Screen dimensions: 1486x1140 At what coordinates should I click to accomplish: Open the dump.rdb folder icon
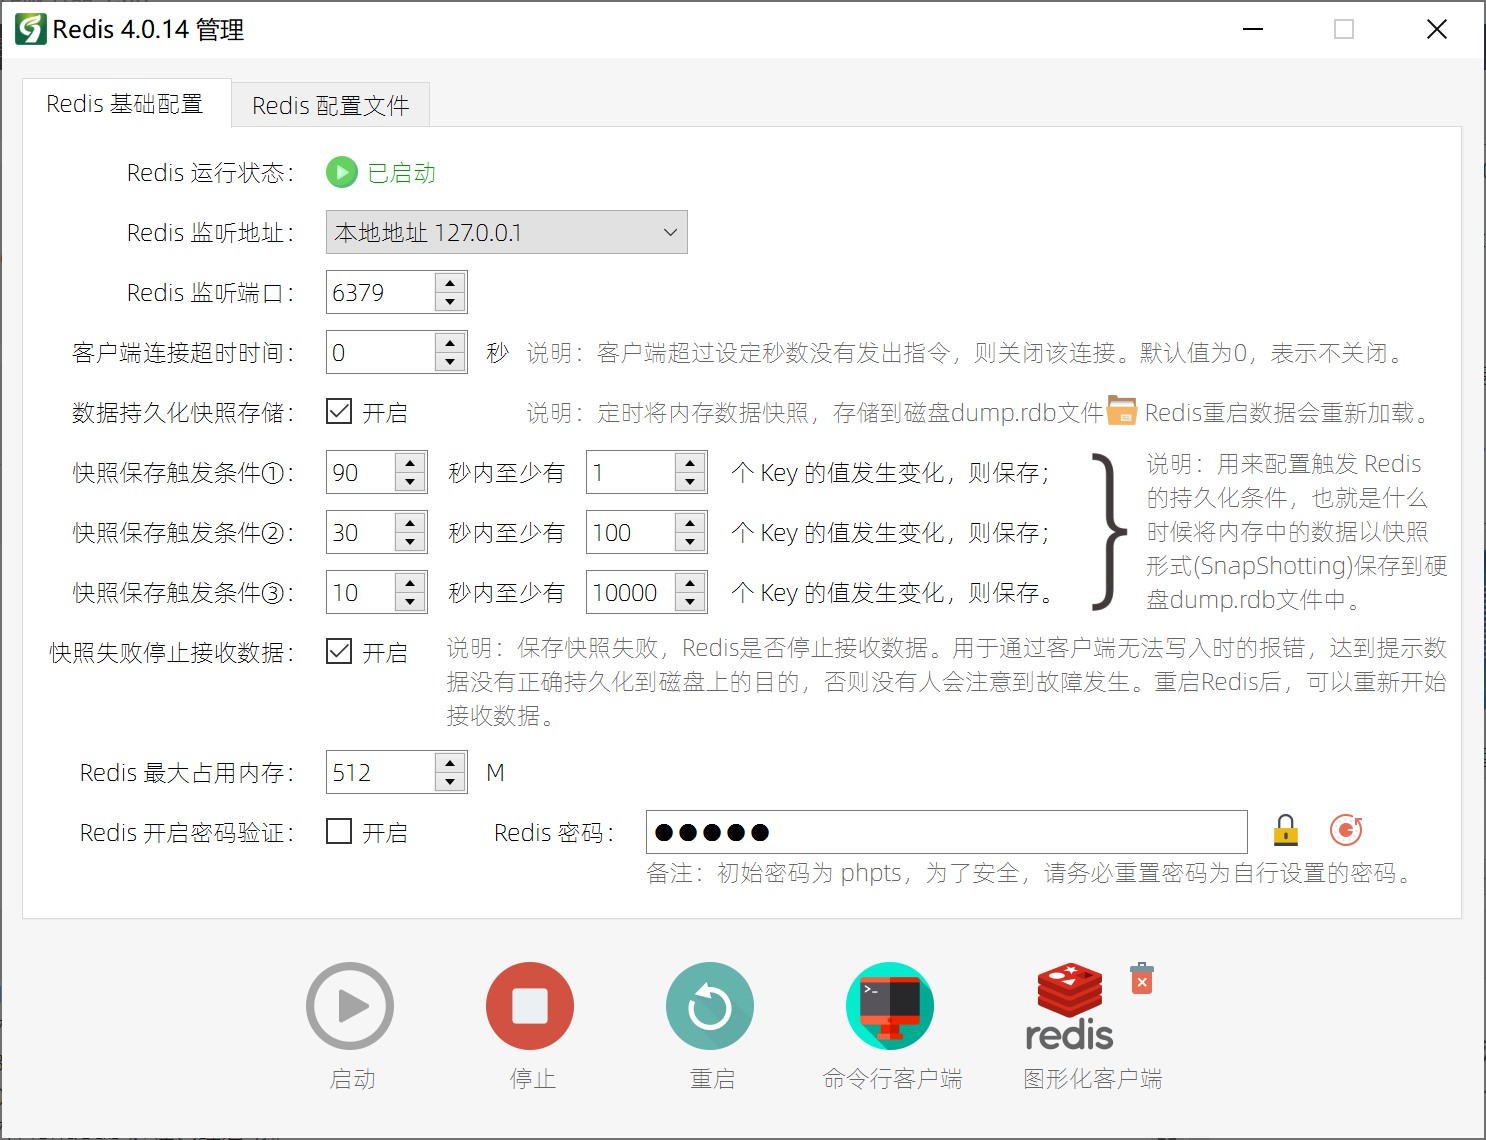pos(1122,411)
